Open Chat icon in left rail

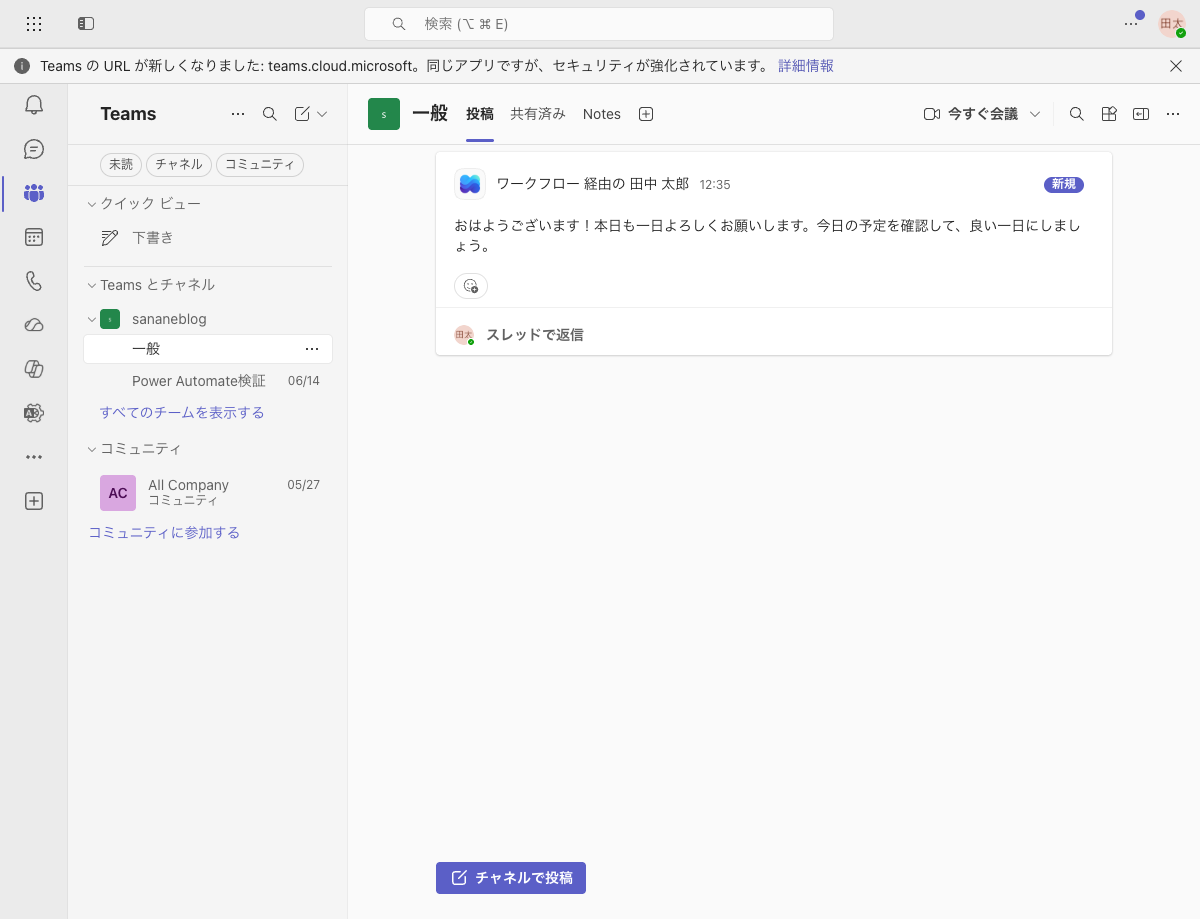(x=34, y=149)
